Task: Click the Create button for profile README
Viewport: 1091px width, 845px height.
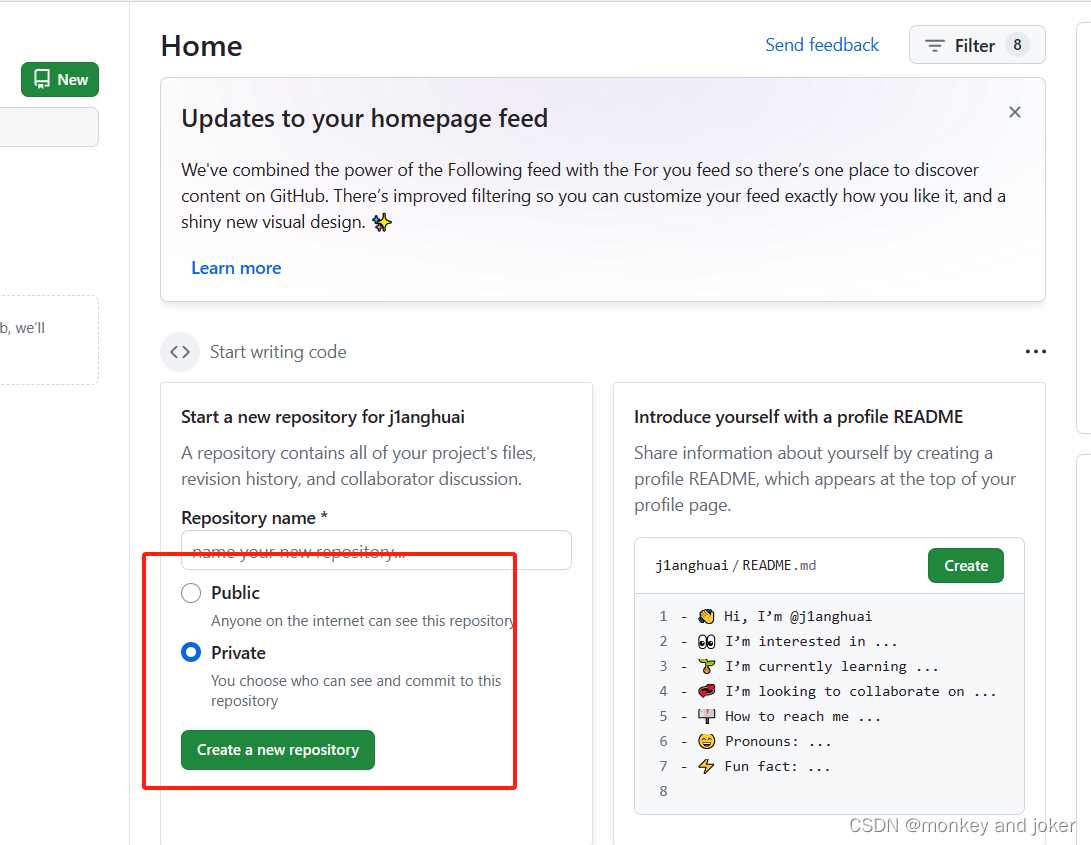Action: (x=966, y=566)
